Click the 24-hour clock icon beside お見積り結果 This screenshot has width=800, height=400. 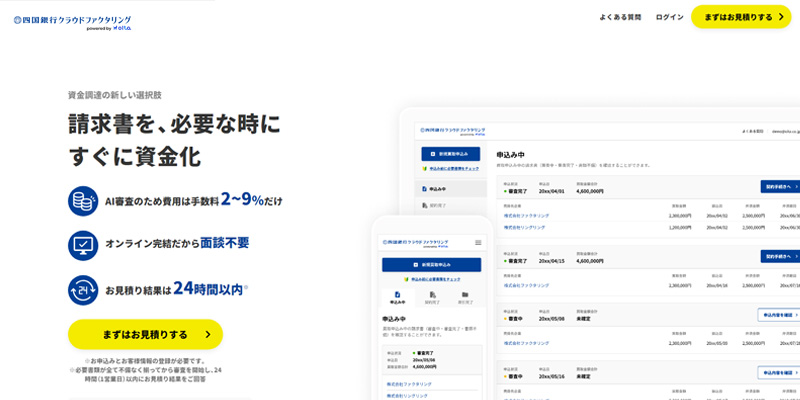pos(83,290)
